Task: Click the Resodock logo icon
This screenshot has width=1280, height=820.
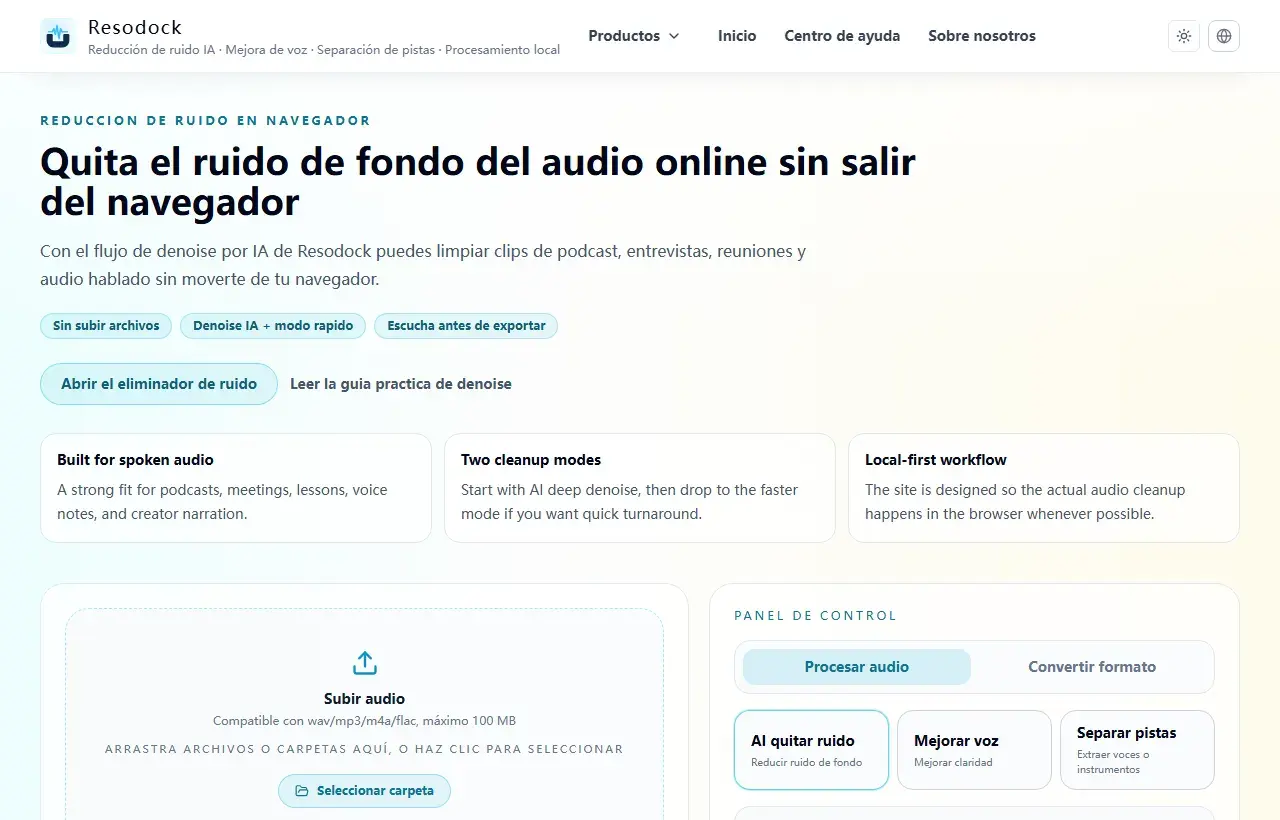Action: [x=58, y=36]
